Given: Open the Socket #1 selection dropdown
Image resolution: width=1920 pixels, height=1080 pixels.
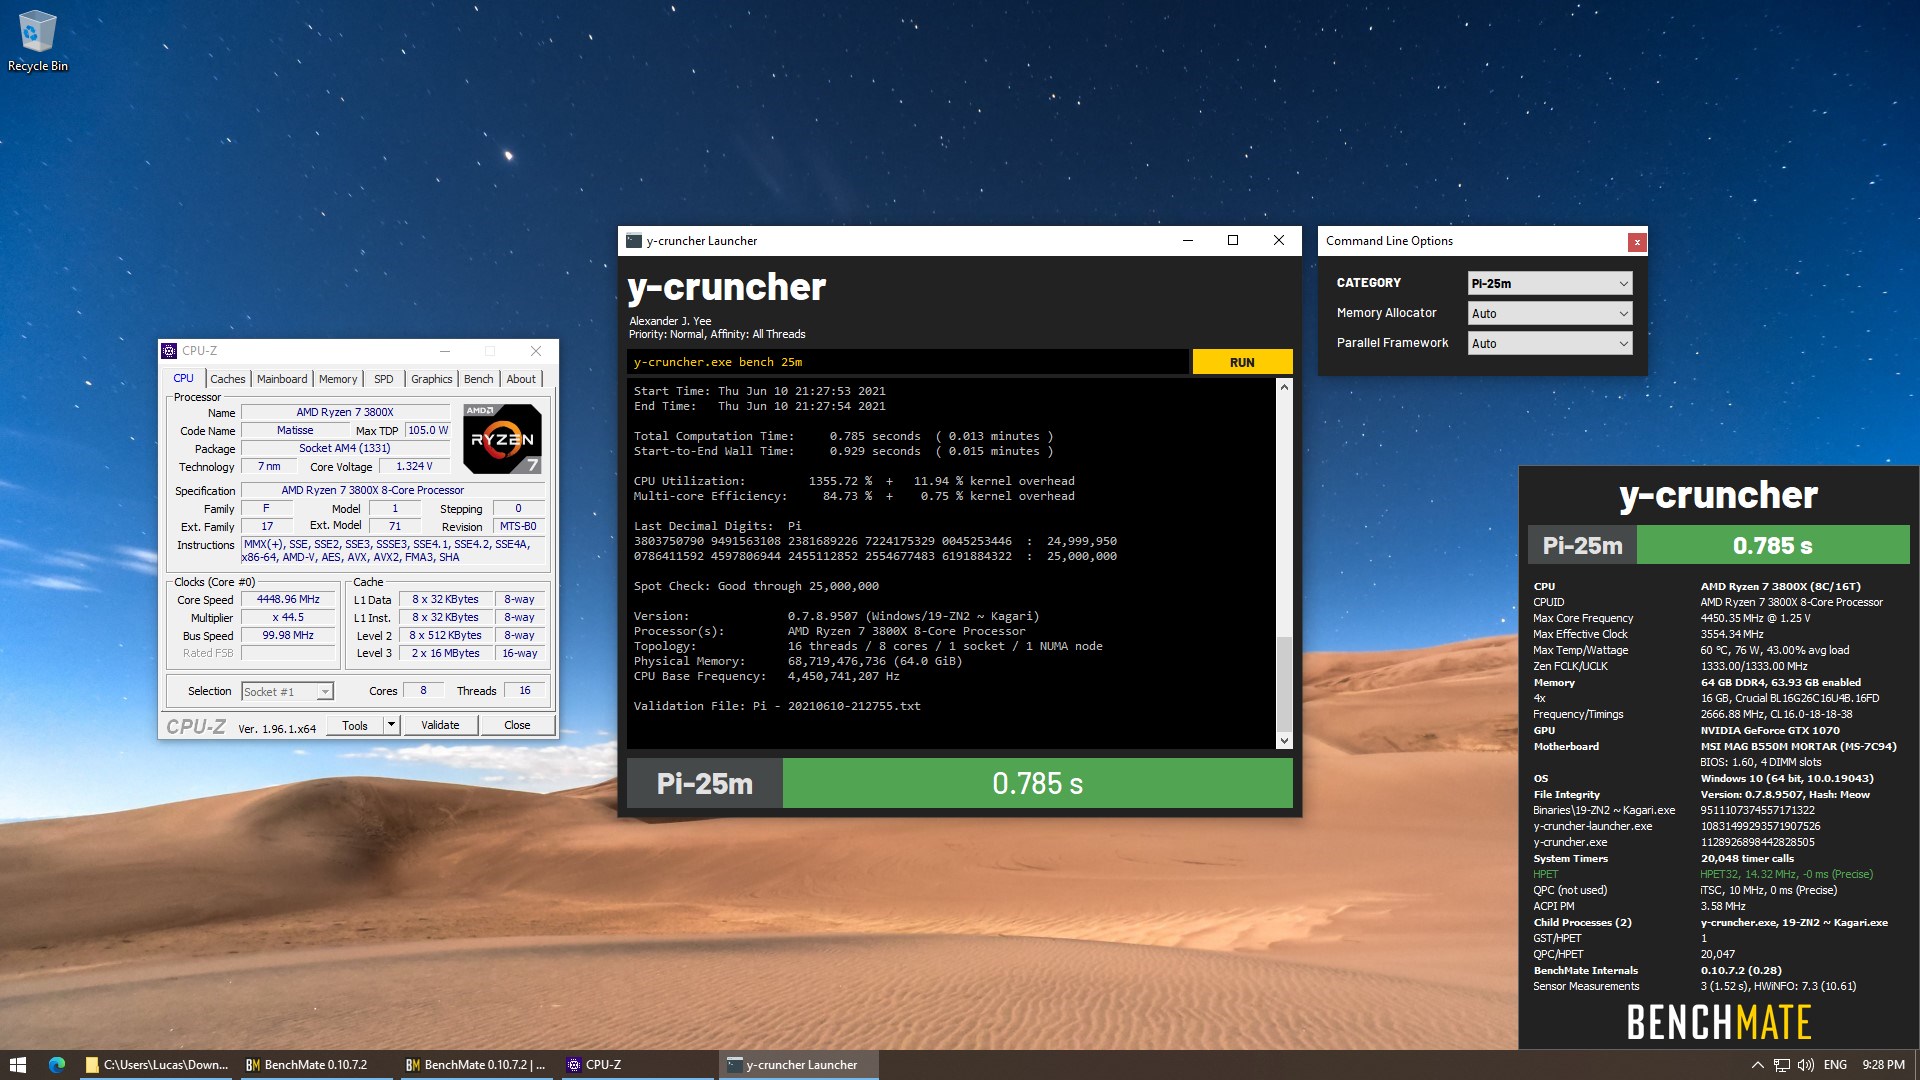Looking at the screenshot, I should [287, 691].
